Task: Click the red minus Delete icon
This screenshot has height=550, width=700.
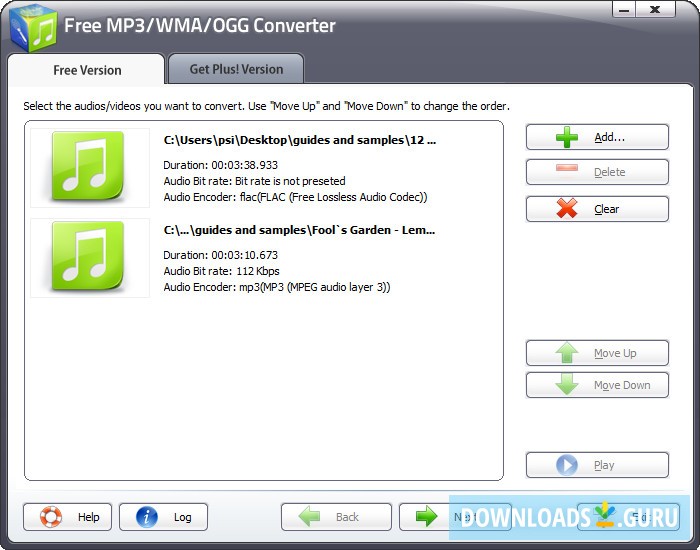Action: (x=567, y=168)
